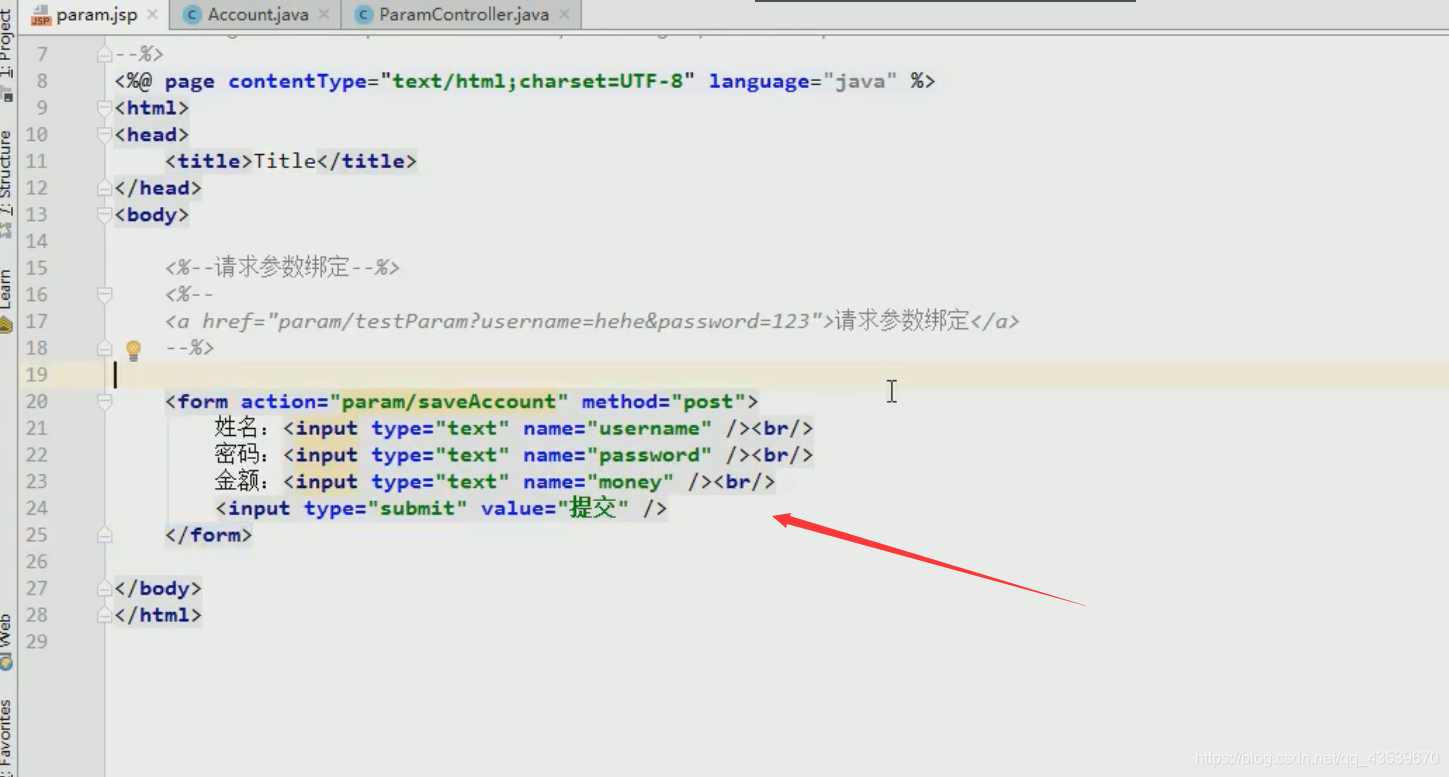Open the ParamController.java editor tab
The width and height of the screenshot is (1449, 777).
click(464, 15)
